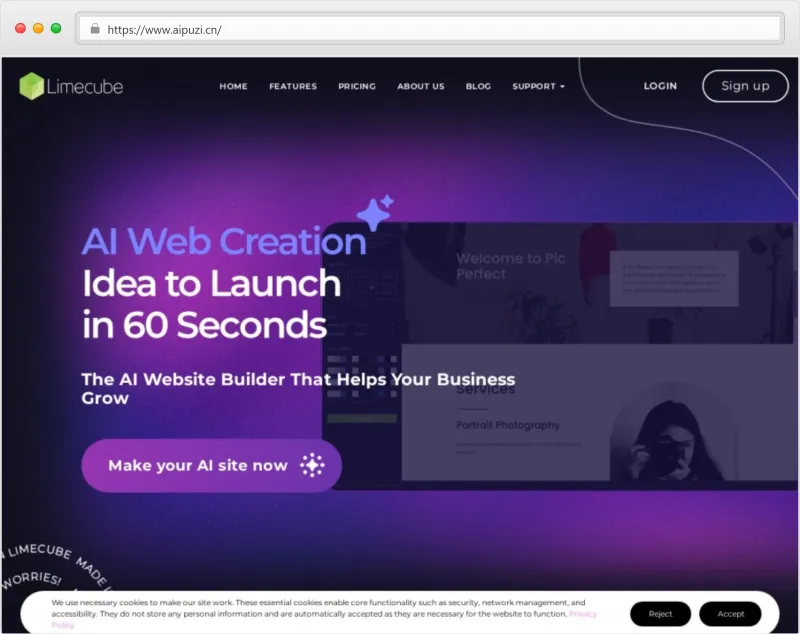Visit the About Us page

(420, 86)
